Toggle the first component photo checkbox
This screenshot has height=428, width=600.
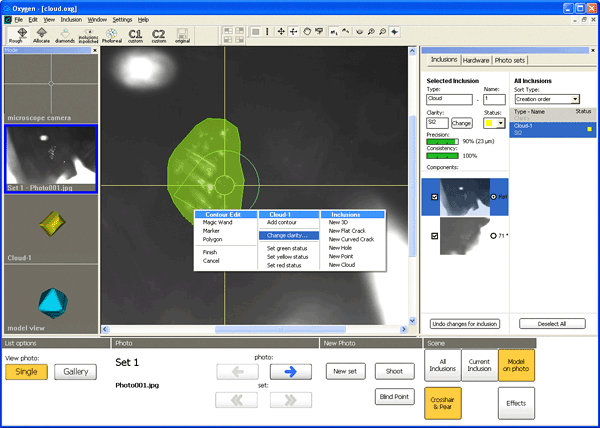point(432,197)
